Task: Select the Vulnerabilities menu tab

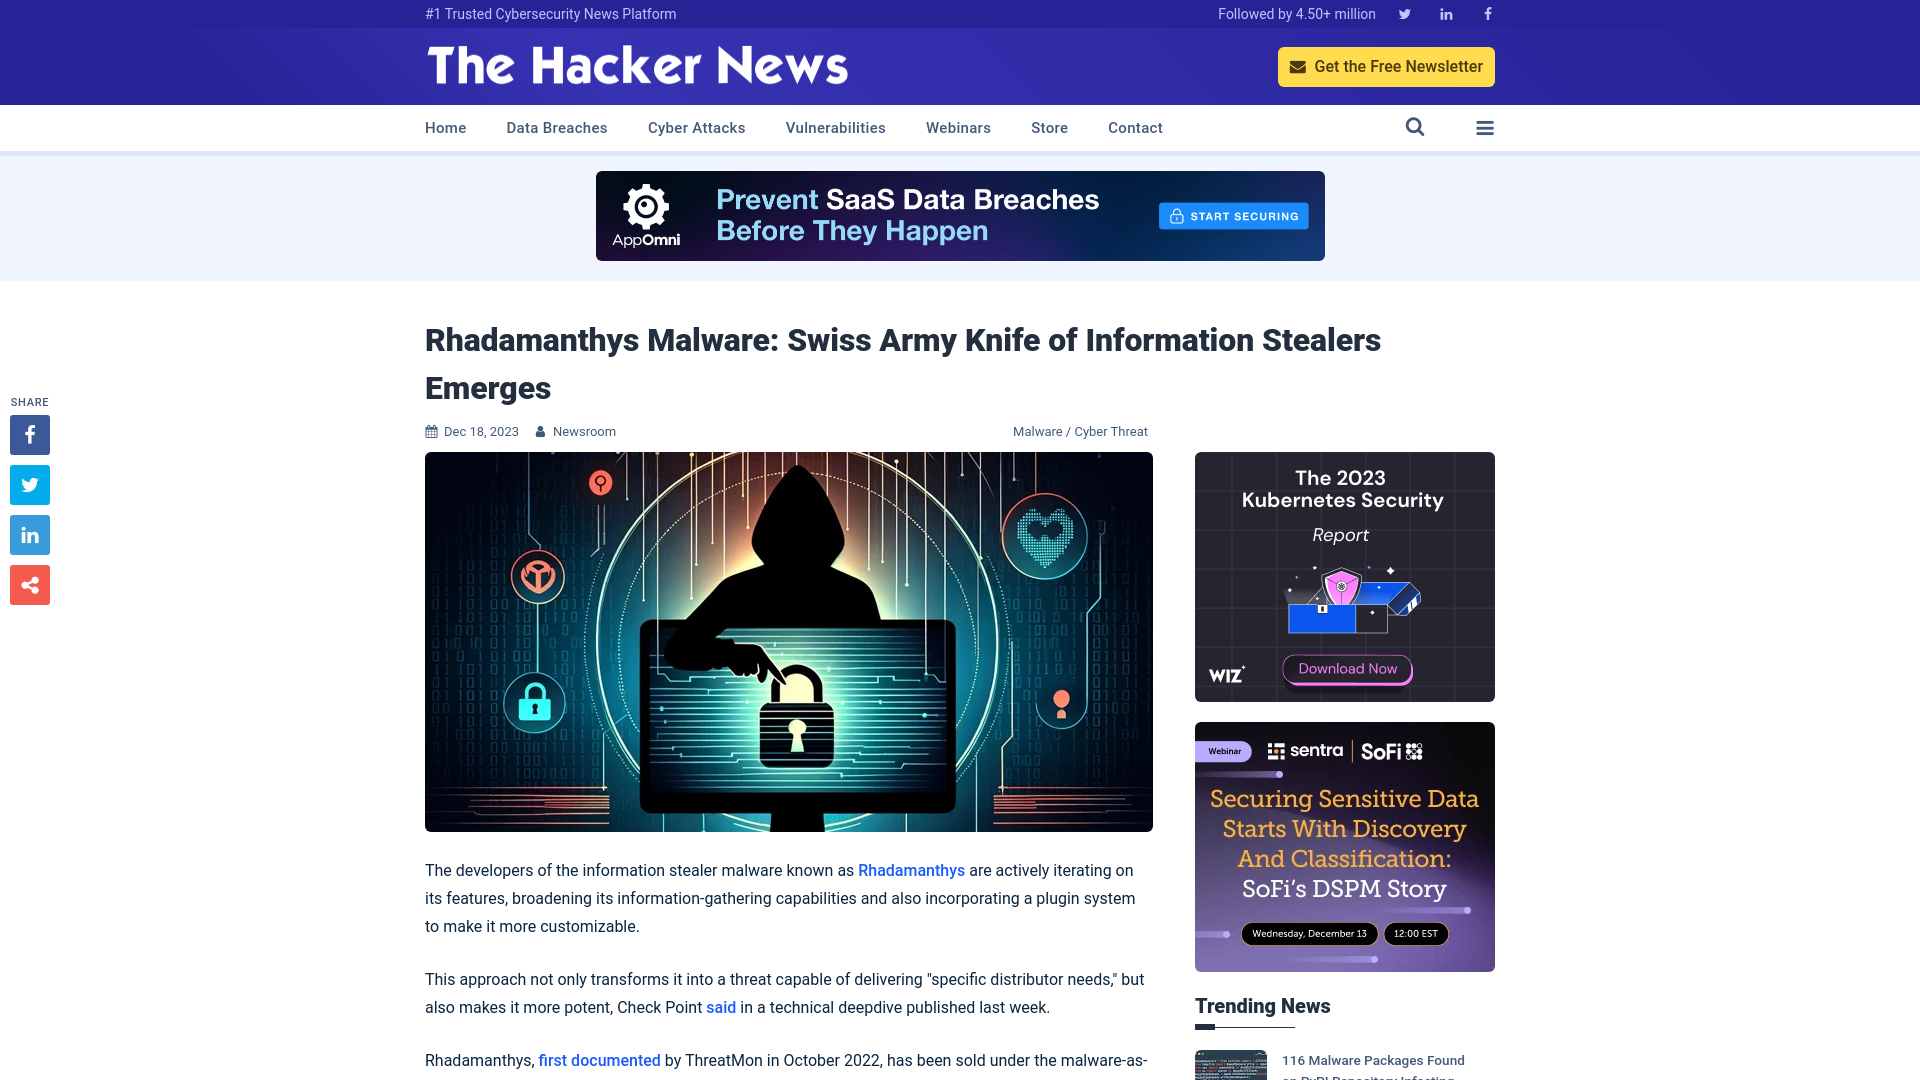Action: (835, 128)
